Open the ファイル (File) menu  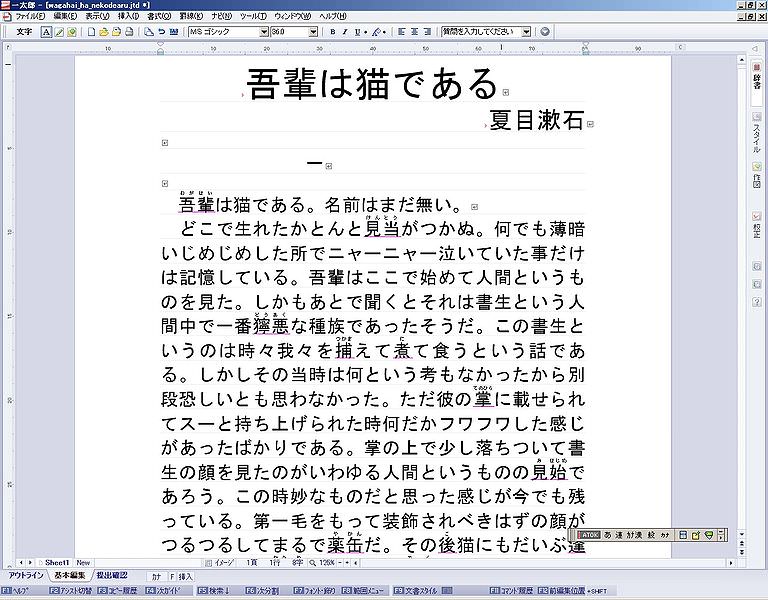click(30, 17)
